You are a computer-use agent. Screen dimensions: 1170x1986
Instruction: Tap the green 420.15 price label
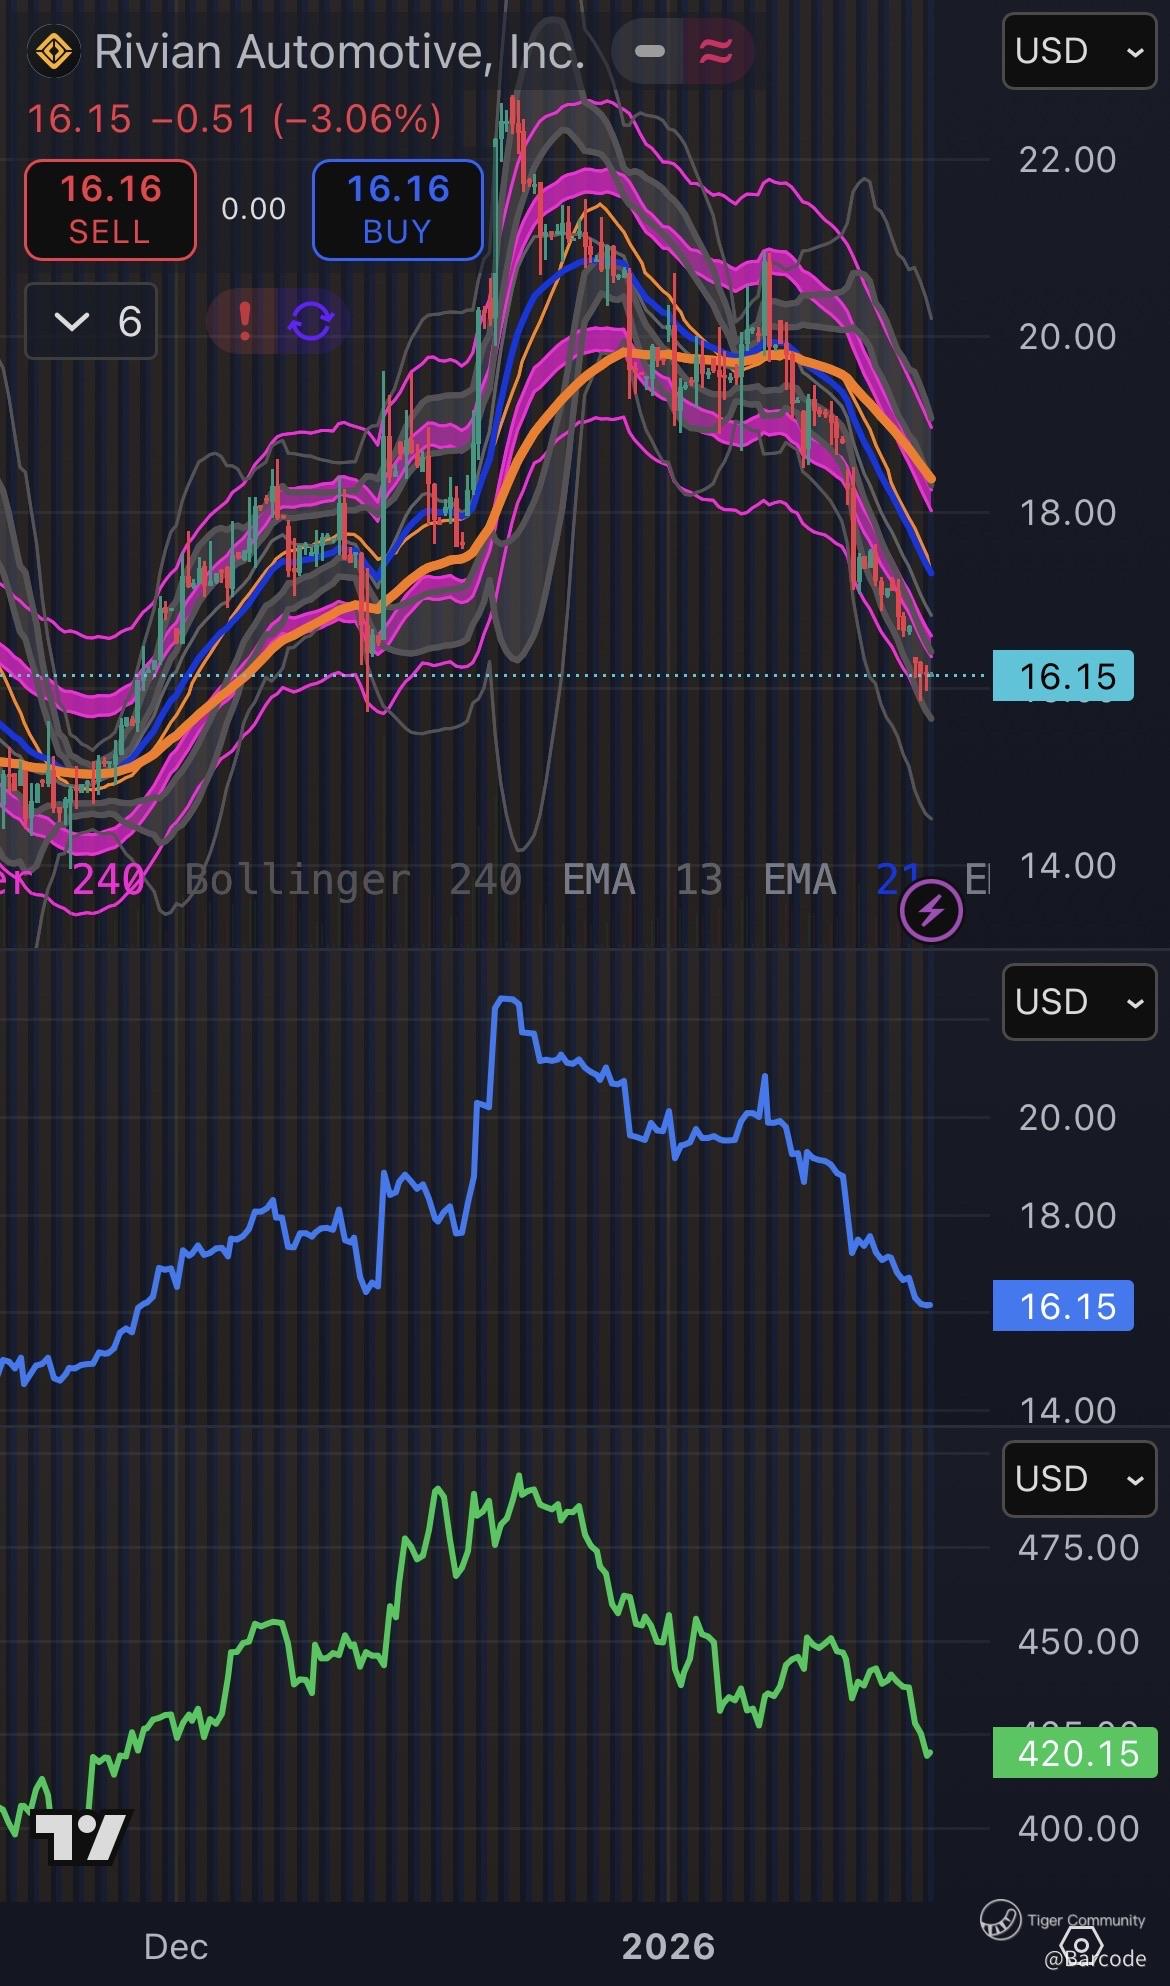(1075, 1754)
